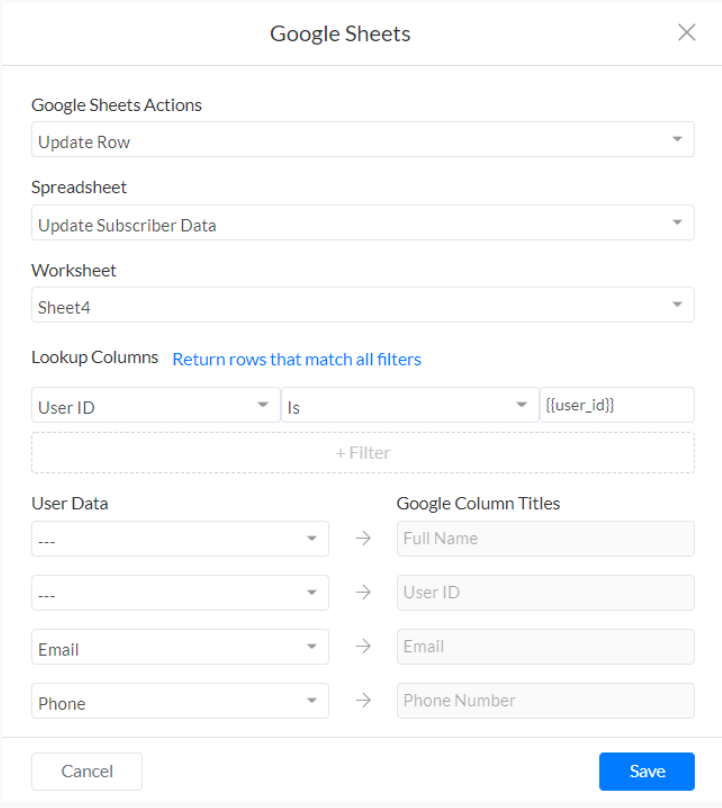The width and height of the screenshot is (722, 808).
Task: Open the Phone user data dropdown
Action: pyautogui.click(x=180, y=701)
